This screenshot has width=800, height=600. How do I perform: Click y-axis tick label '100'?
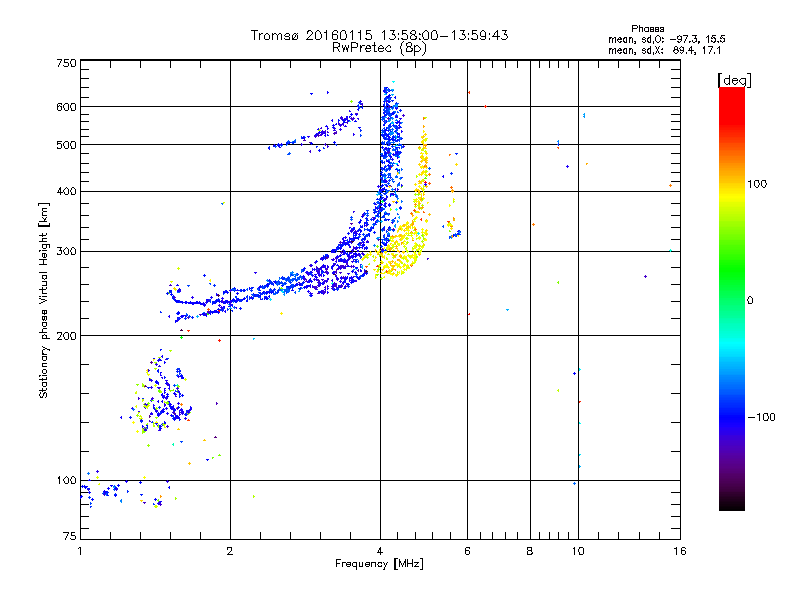pos(66,481)
